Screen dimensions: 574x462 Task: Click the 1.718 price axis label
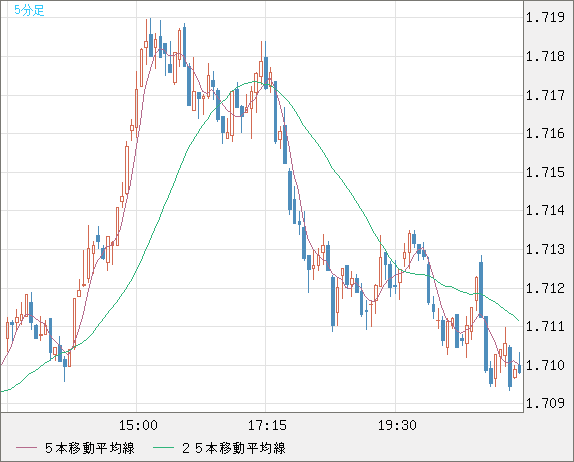tap(545, 56)
